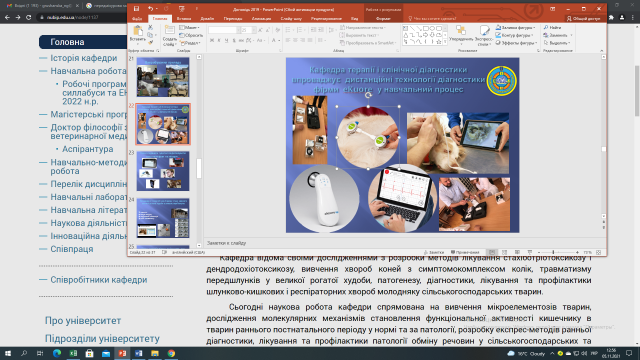Image resolution: width=640 pixels, height=360 pixels.
Task: Click the Undo arrow in quick access toolbar
Action: point(151,9)
